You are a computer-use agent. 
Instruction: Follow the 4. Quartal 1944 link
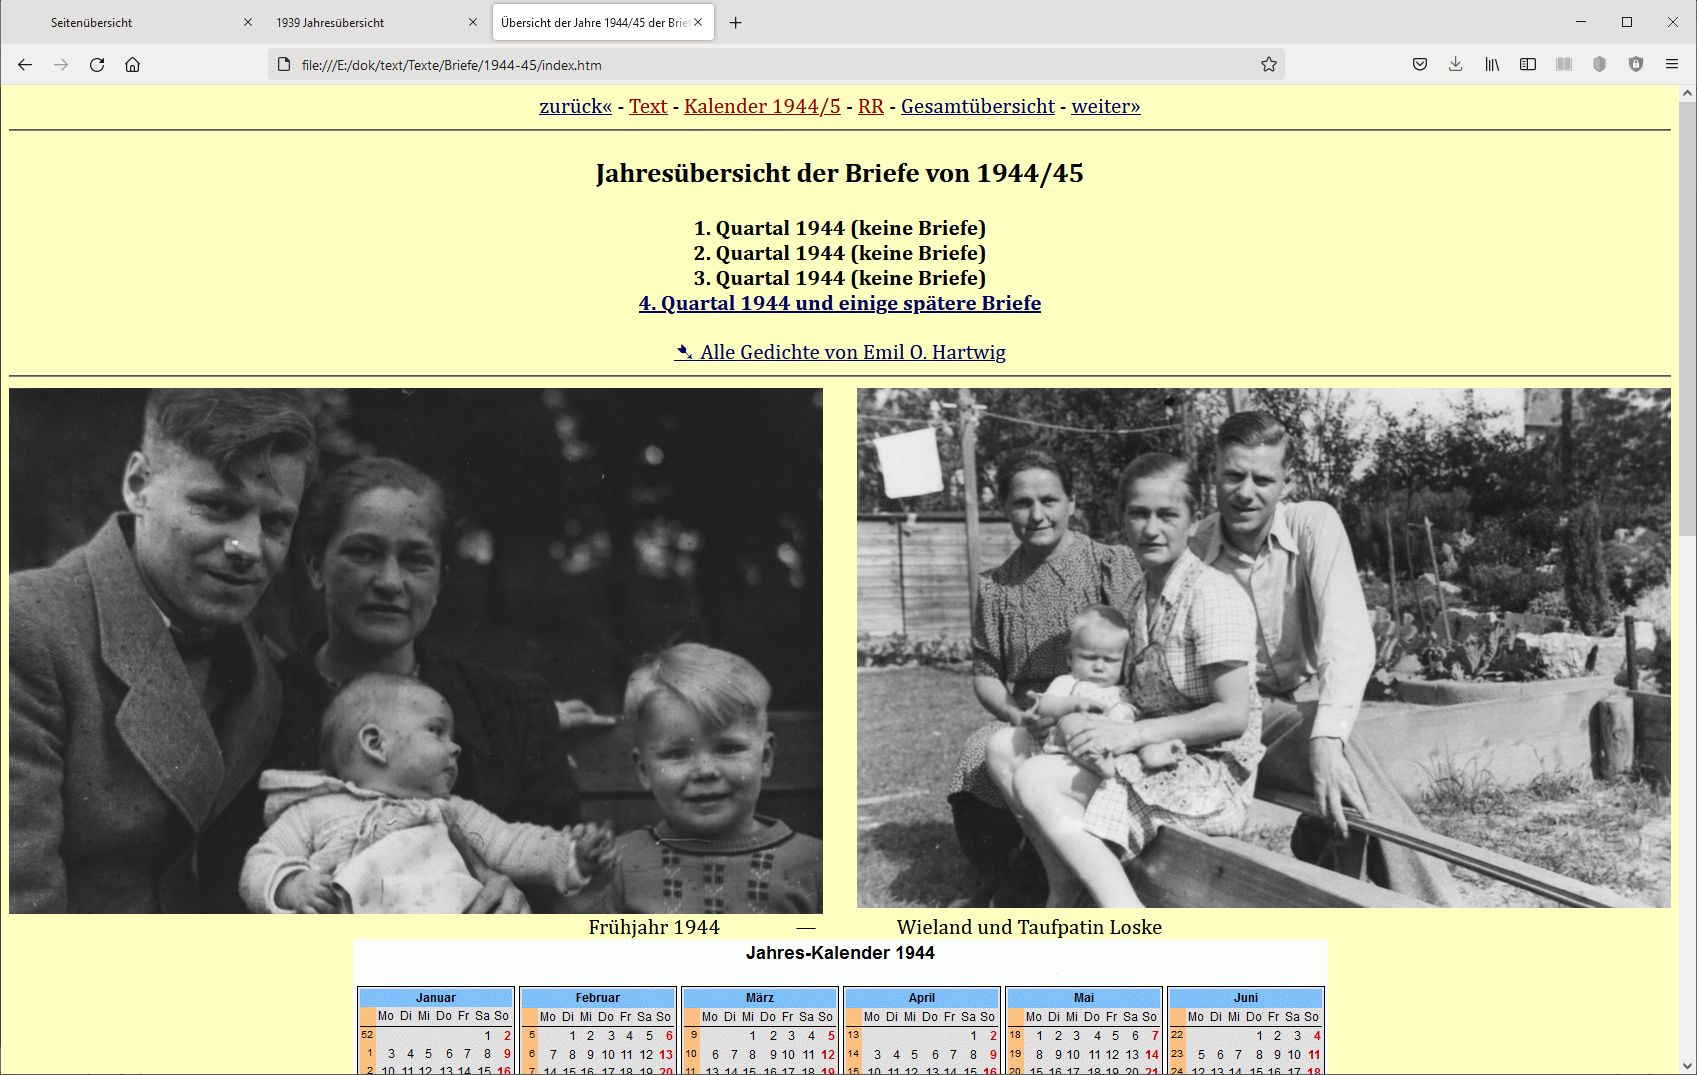(839, 303)
